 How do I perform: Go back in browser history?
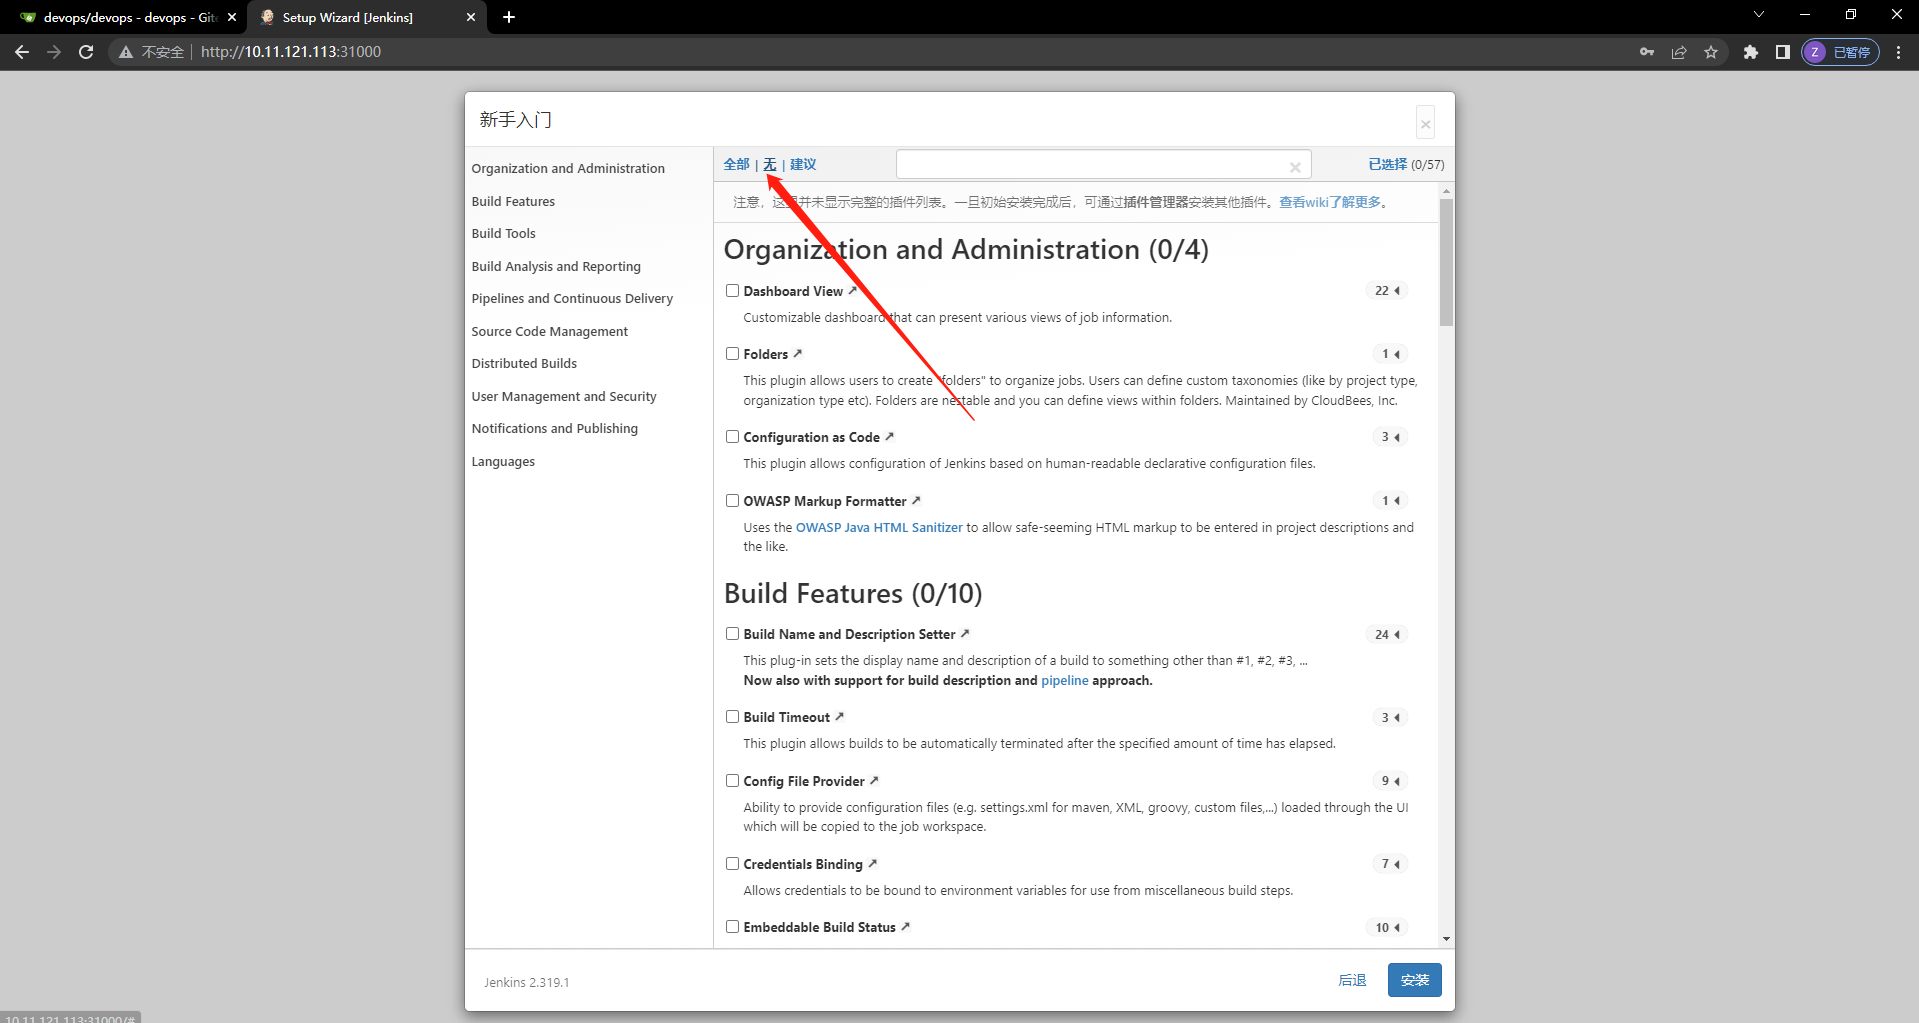(x=22, y=52)
